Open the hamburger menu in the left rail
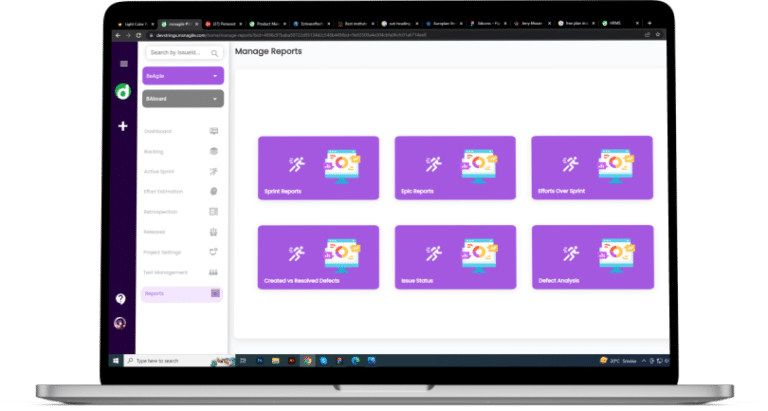This screenshot has height=411, width=768. (123, 64)
